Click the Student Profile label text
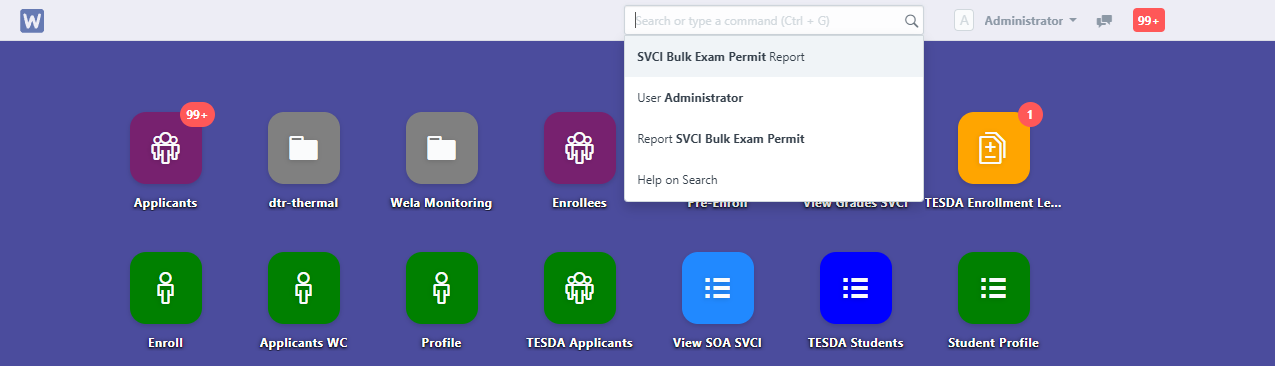The height and width of the screenshot is (366, 1275). click(x=994, y=343)
